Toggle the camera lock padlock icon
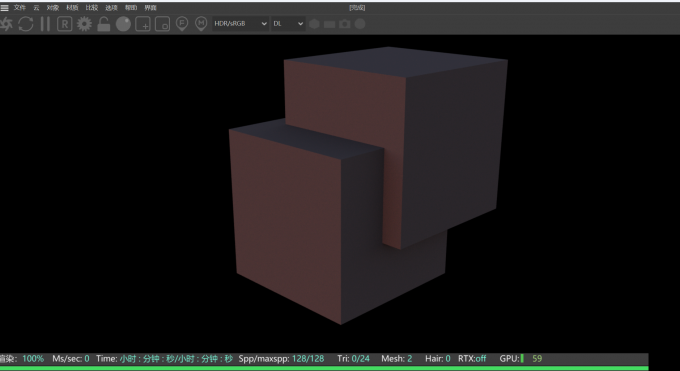680x371 pixels. (104, 24)
